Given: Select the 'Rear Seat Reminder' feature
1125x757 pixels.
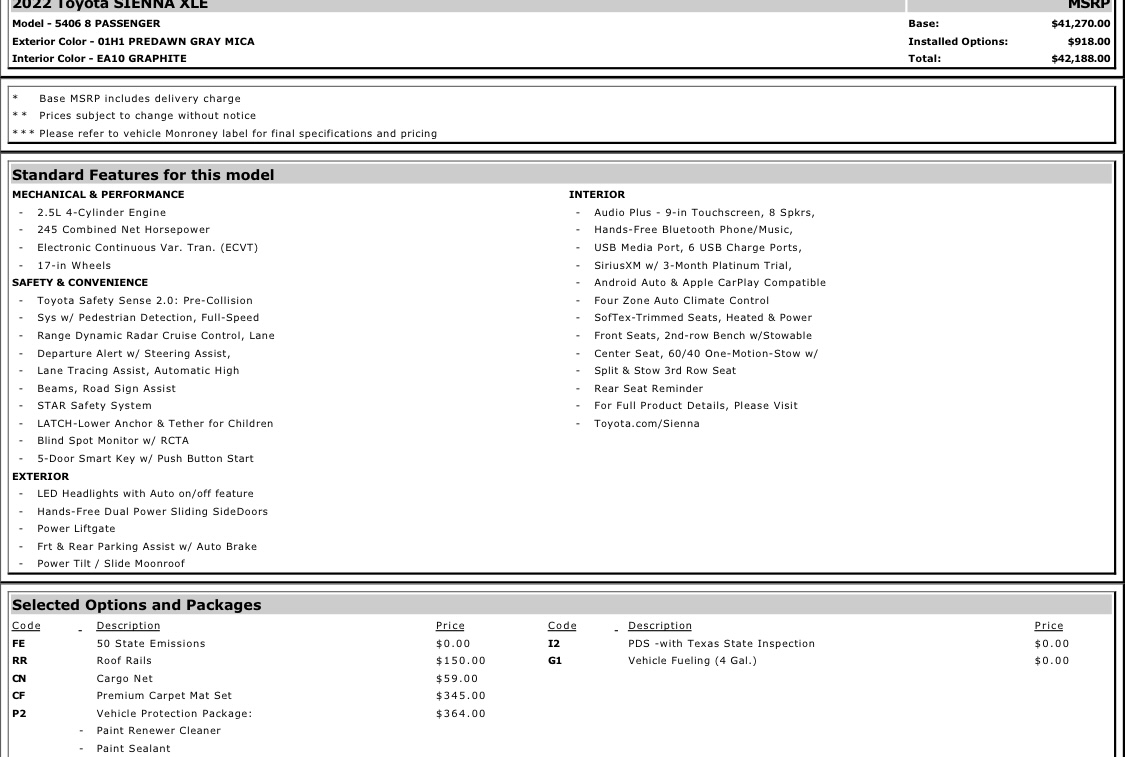Looking at the screenshot, I should point(648,389).
